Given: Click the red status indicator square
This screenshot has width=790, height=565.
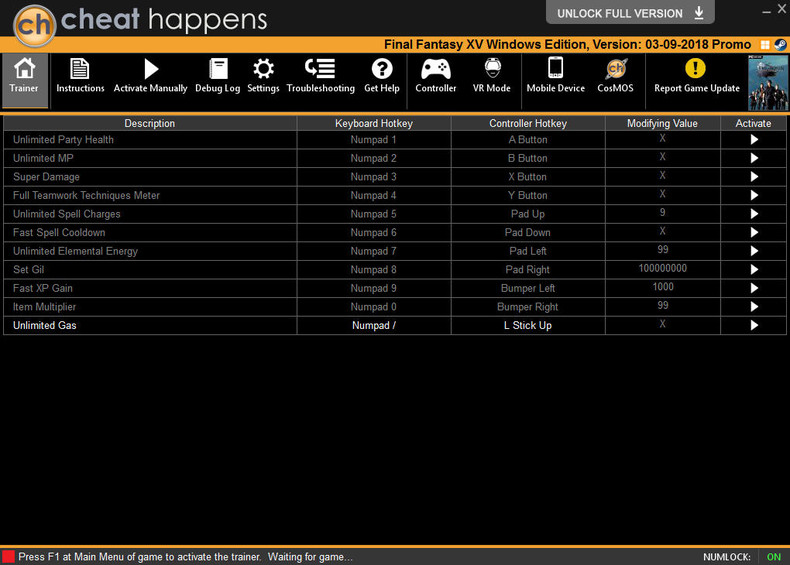Looking at the screenshot, I should (8, 557).
